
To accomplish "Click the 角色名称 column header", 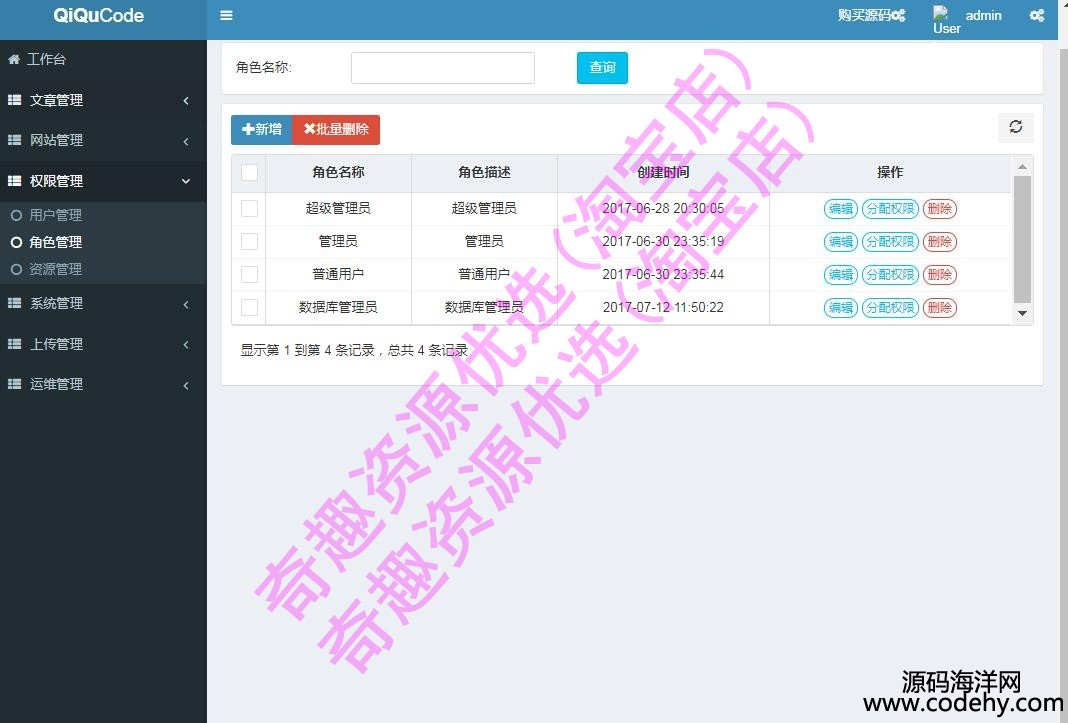I will (x=339, y=172).
